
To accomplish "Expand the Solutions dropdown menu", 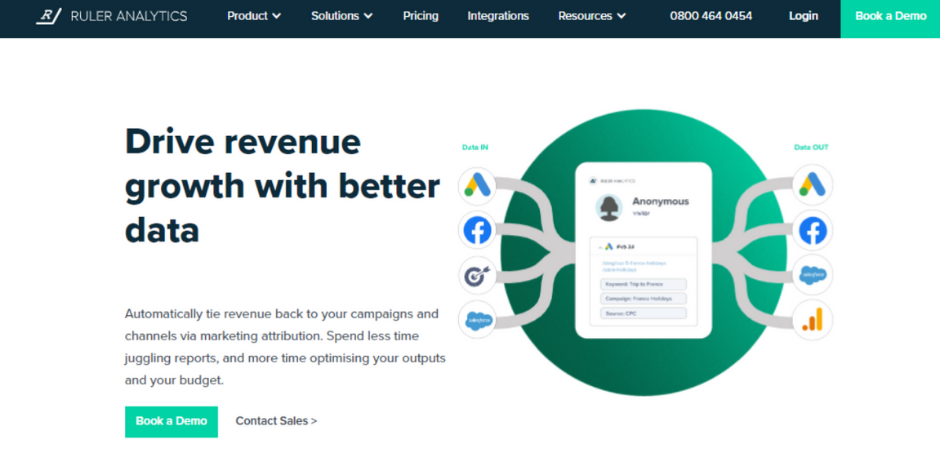I will coord(342,16).
